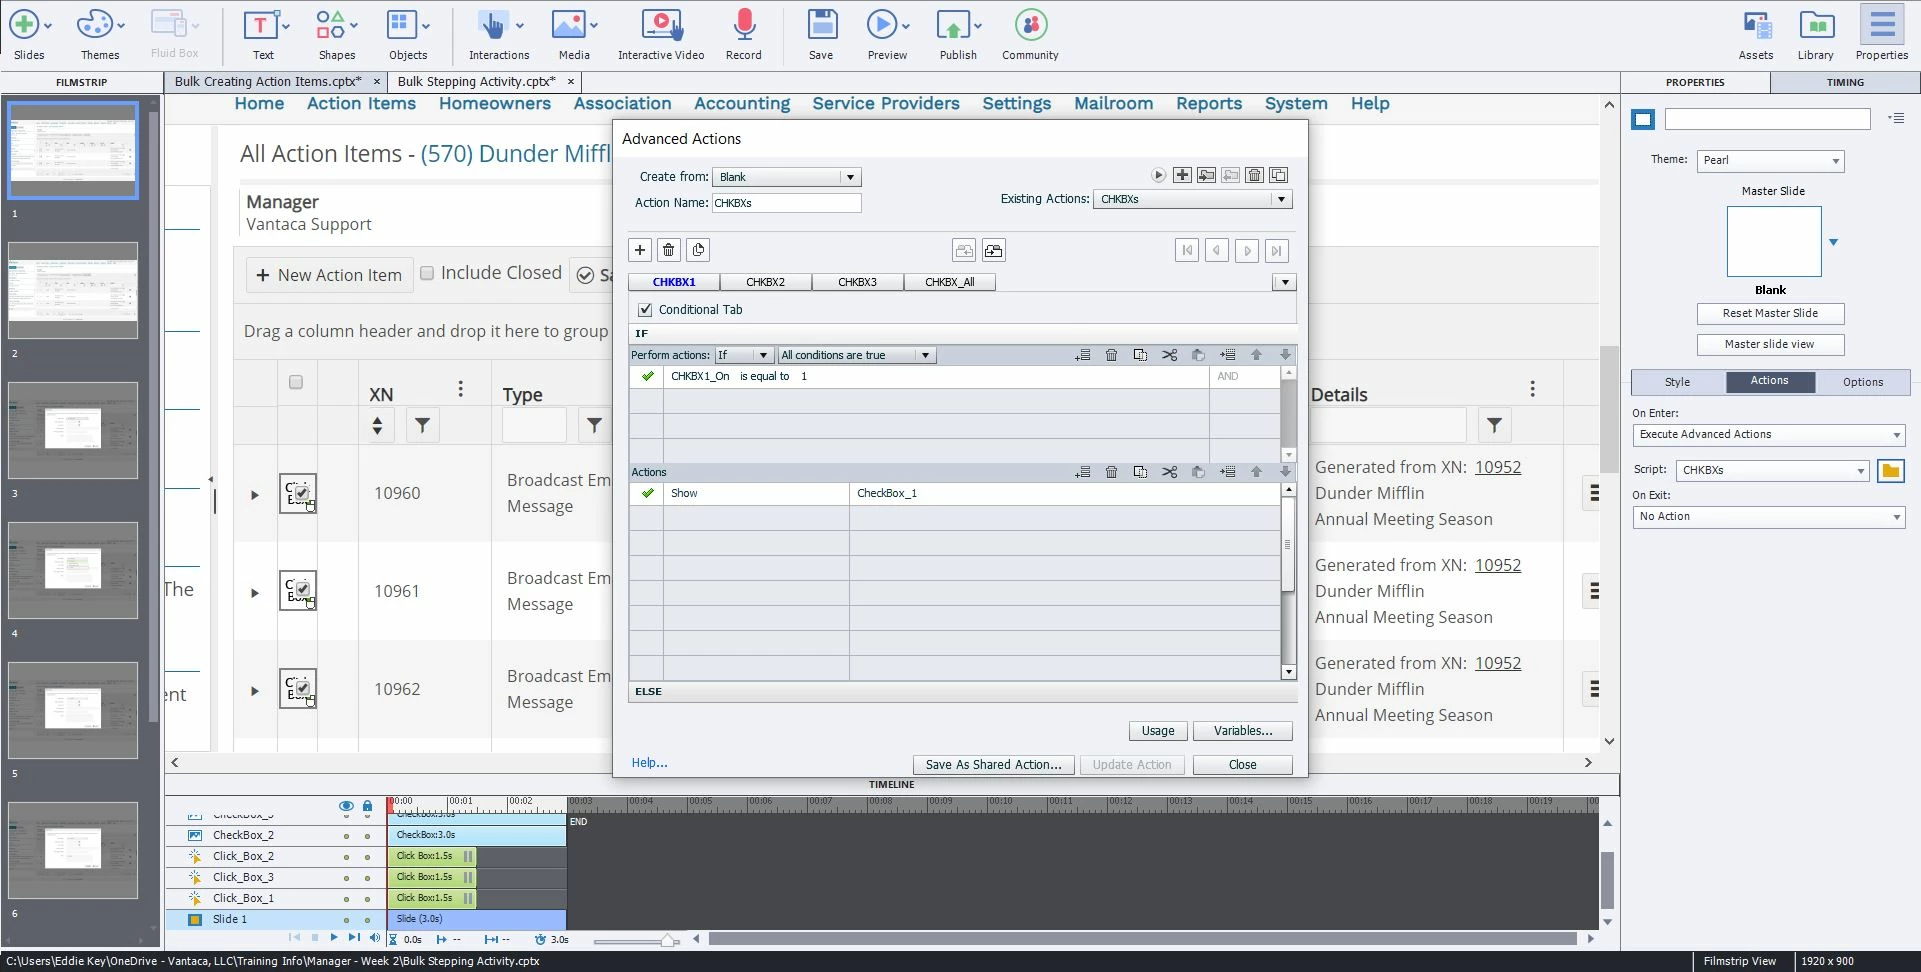Viewport: 1921px width, 972px height.
Task: Open the Perform actions If dropdown
Action: 743,355
